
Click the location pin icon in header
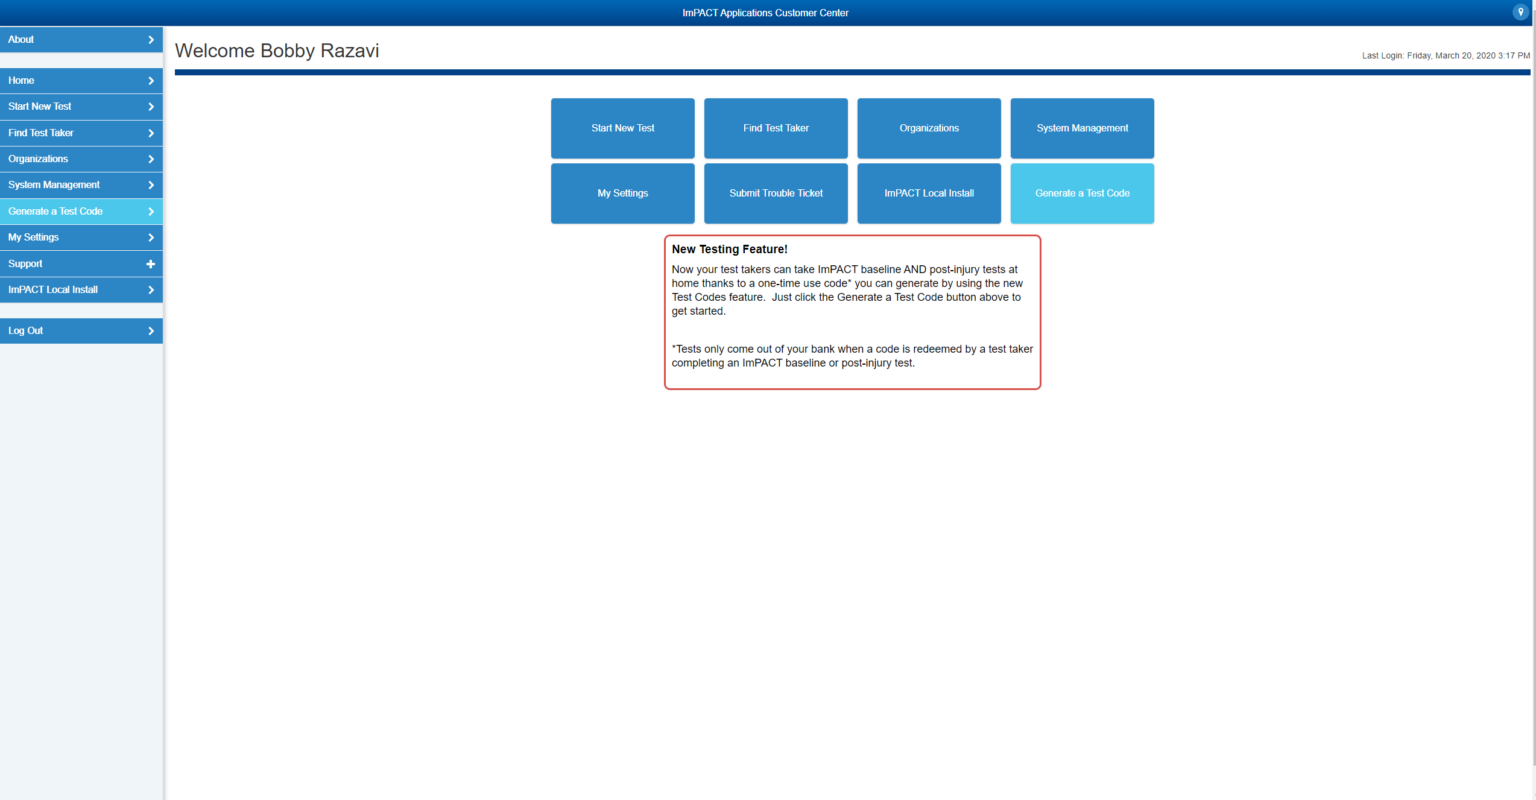1520,12
